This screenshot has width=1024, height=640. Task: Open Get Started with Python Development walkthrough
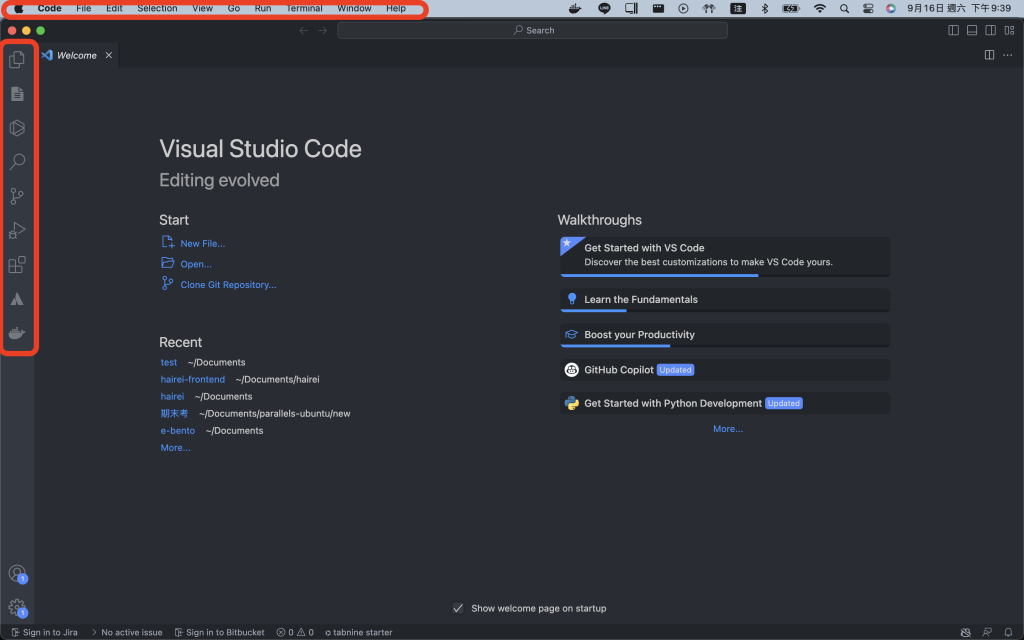[725, 403]
